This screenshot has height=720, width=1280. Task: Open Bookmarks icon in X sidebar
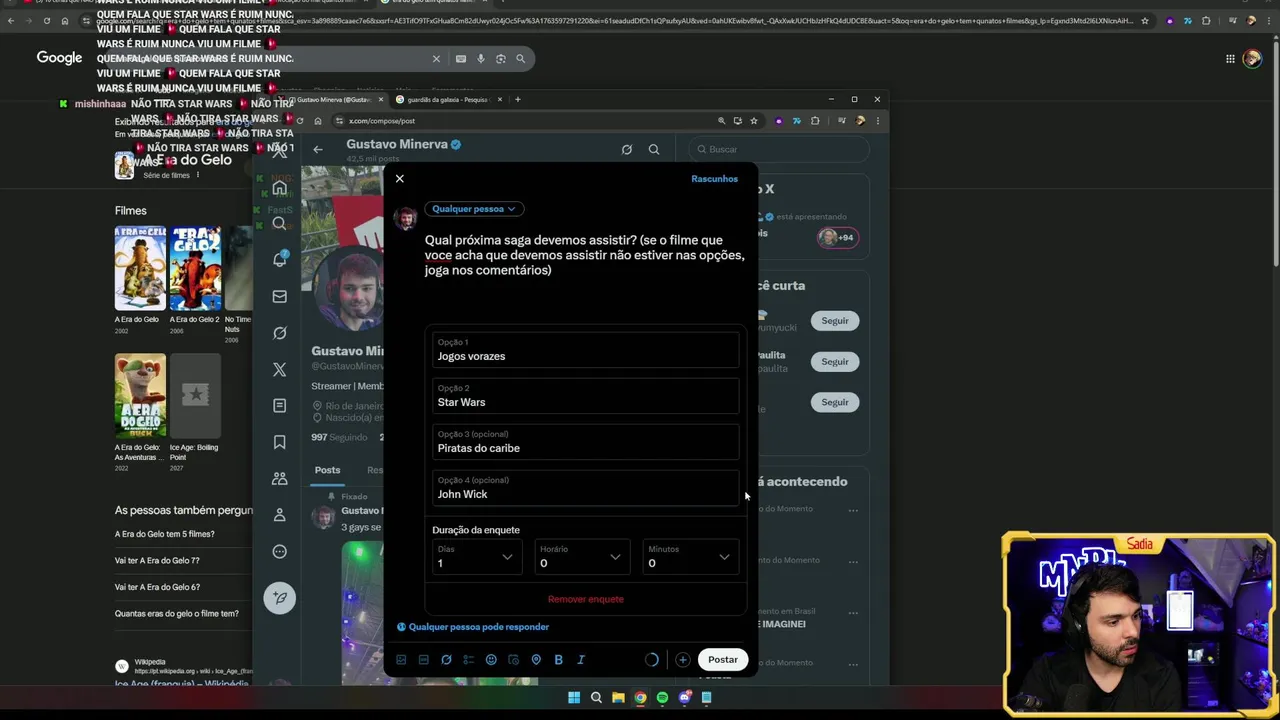click(x=280, y=442)
